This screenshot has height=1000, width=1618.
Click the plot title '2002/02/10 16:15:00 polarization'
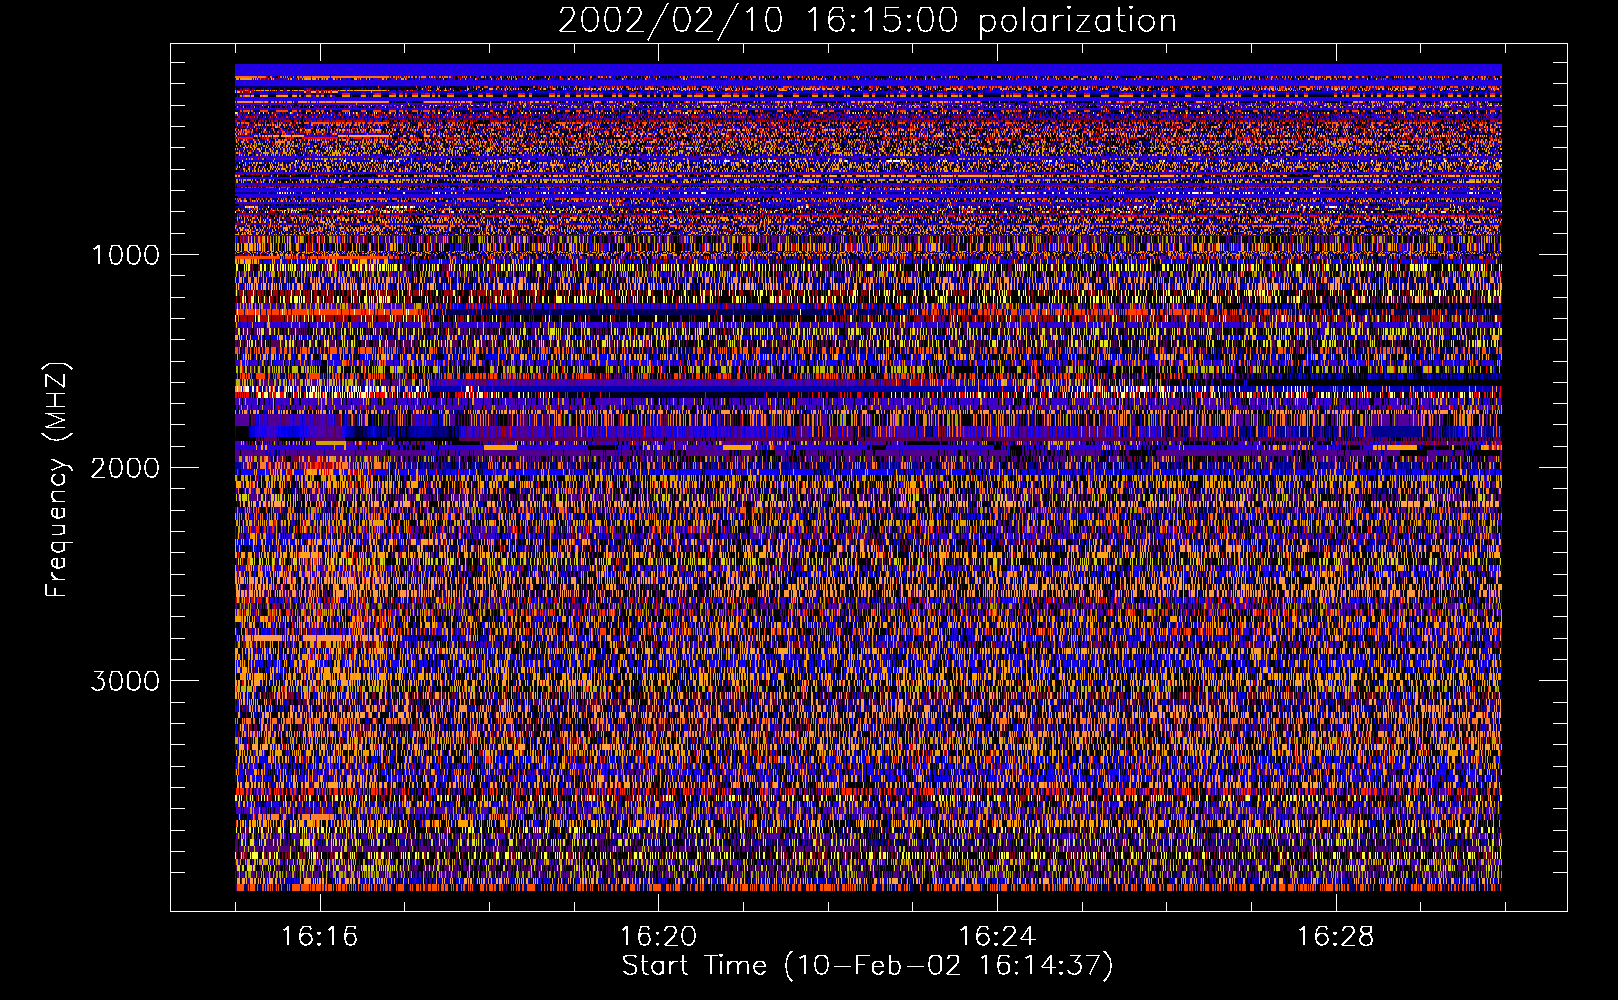coord(867,21)
